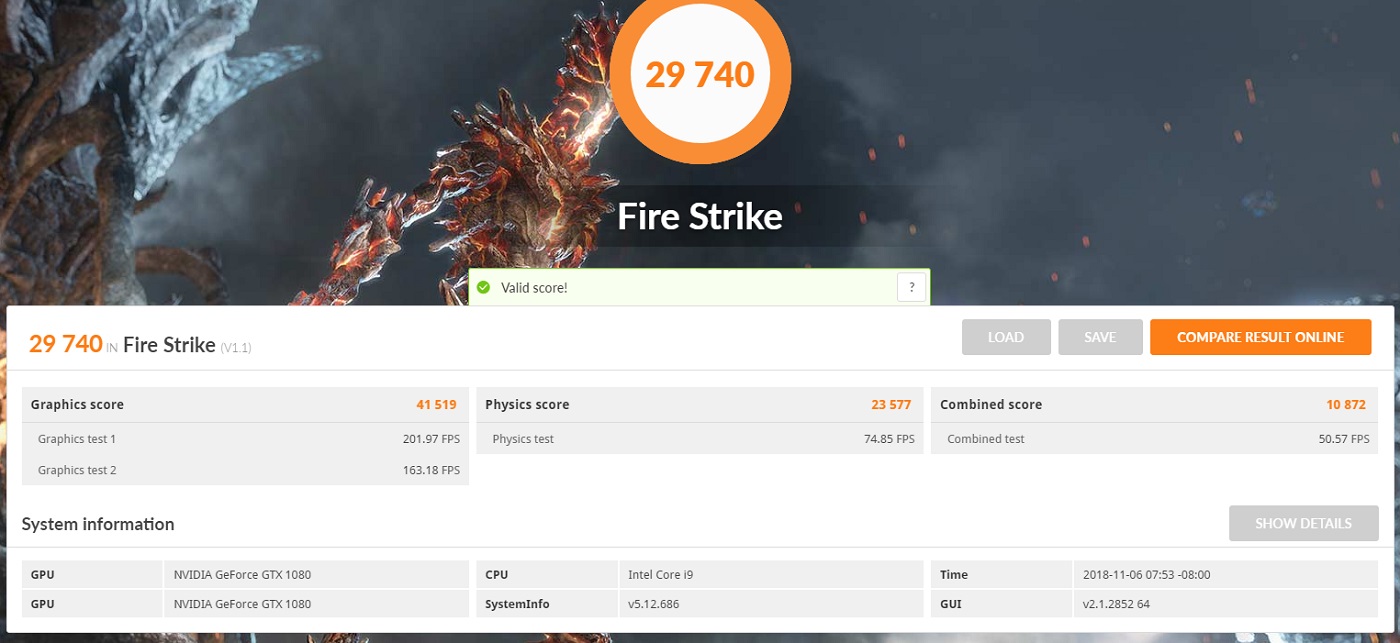
Task: Open the question mark help button
Action: click(x=911, y=288)
